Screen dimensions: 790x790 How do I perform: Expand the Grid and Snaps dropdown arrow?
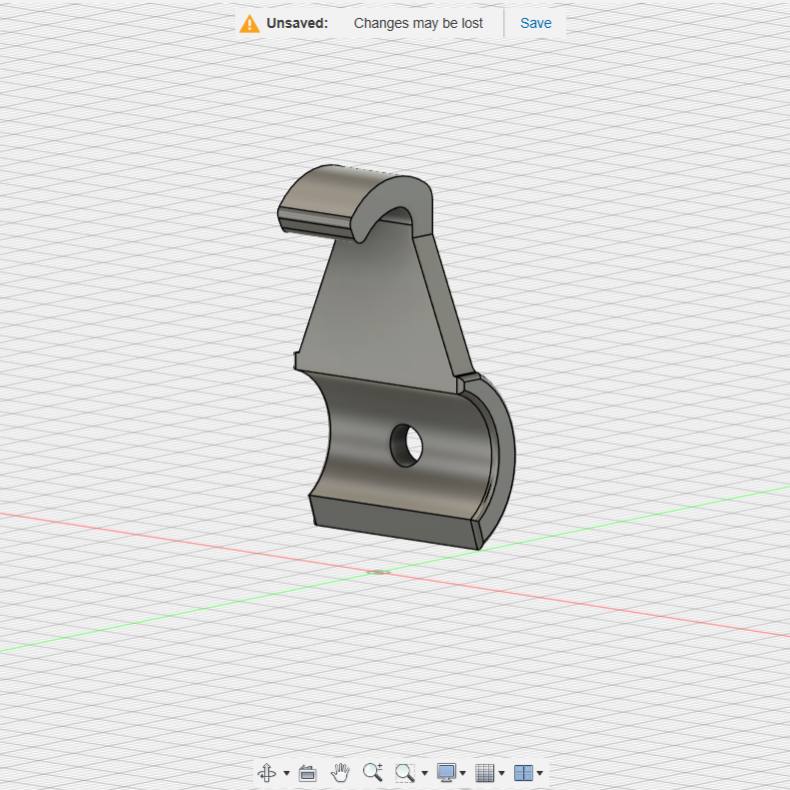[x=501, y=773]
